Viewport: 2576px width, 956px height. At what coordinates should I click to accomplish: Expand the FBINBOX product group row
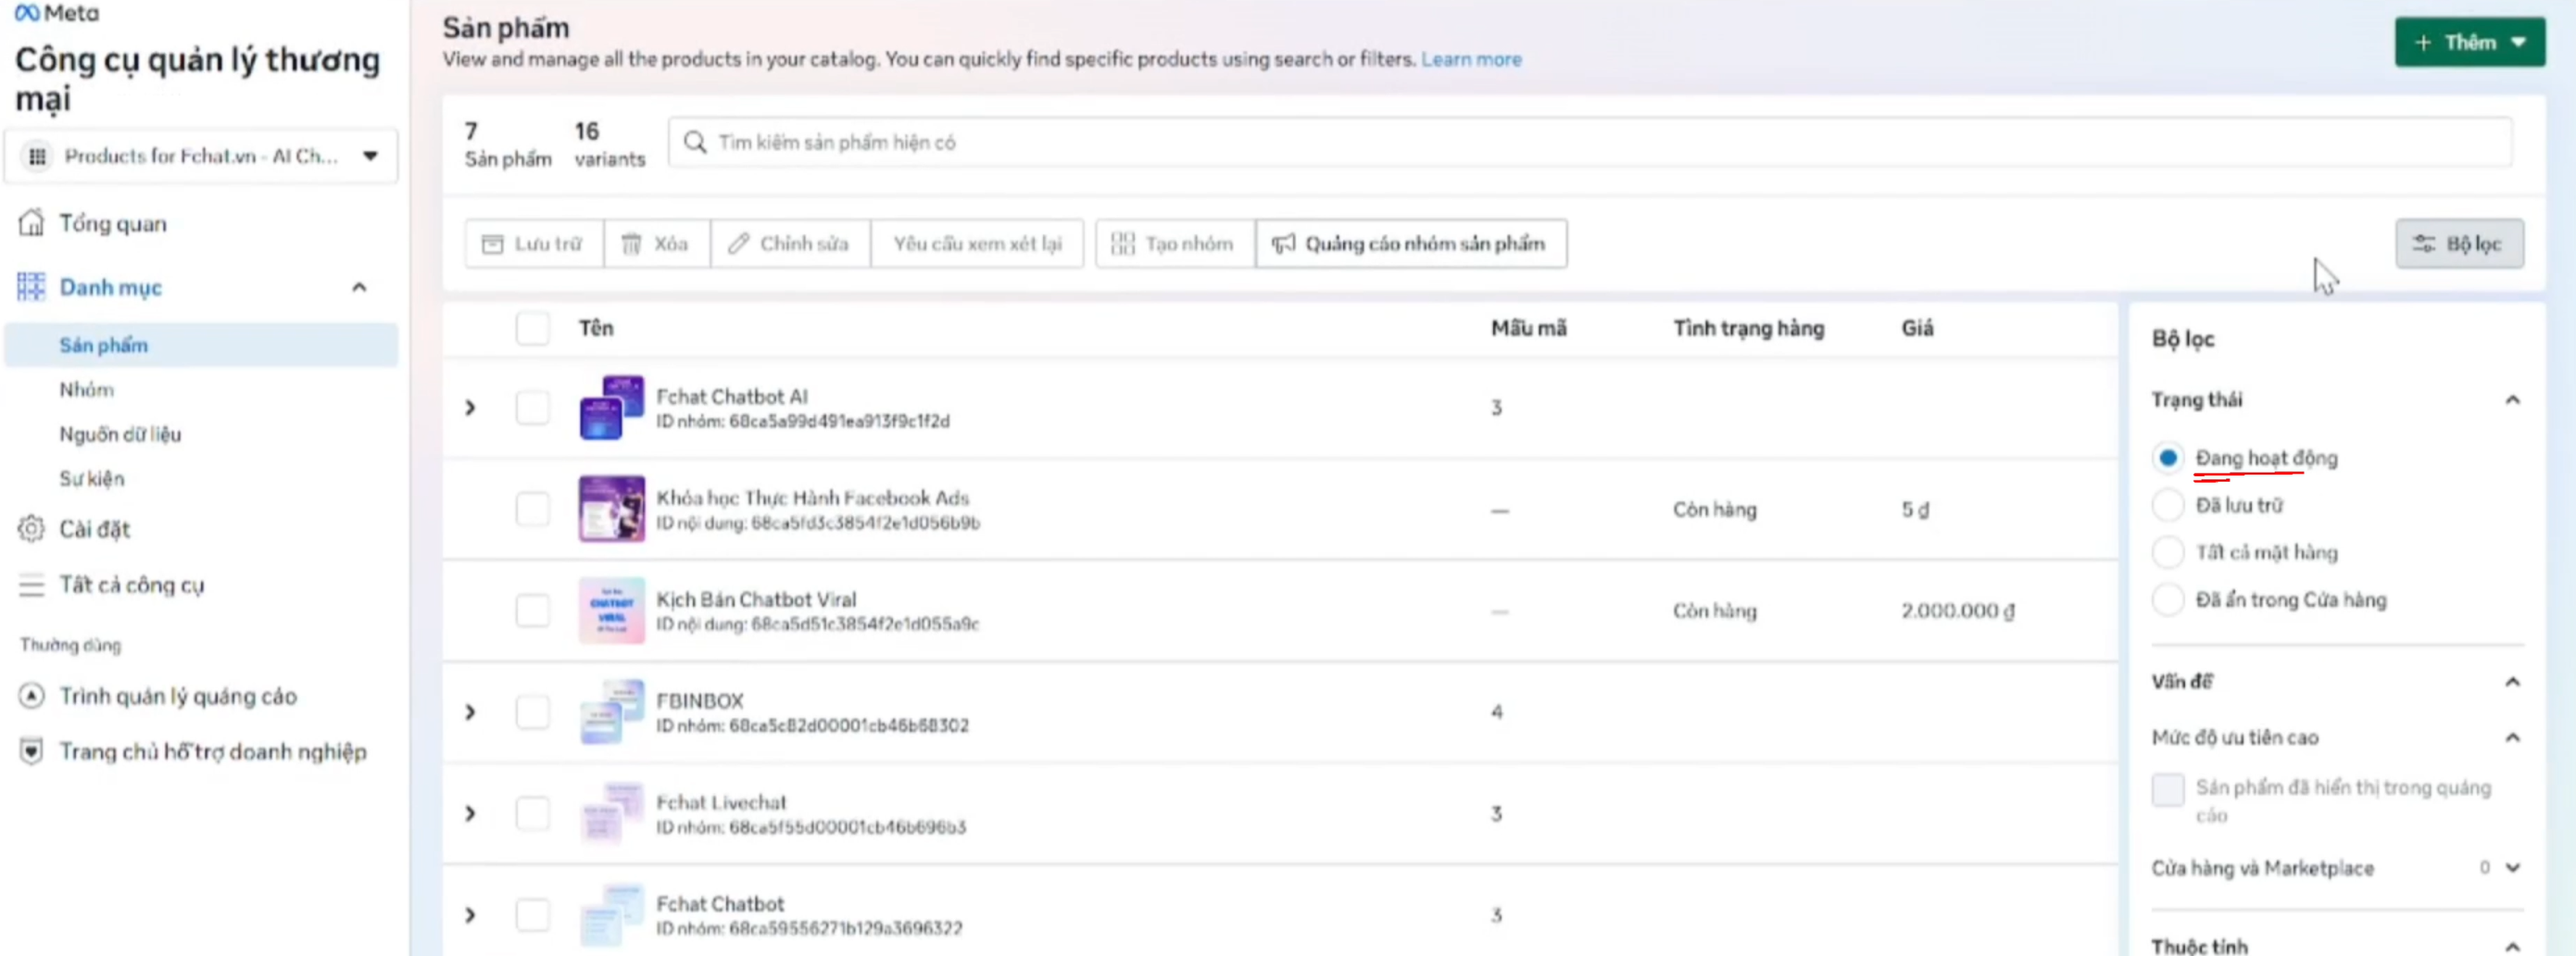[470, 712]
